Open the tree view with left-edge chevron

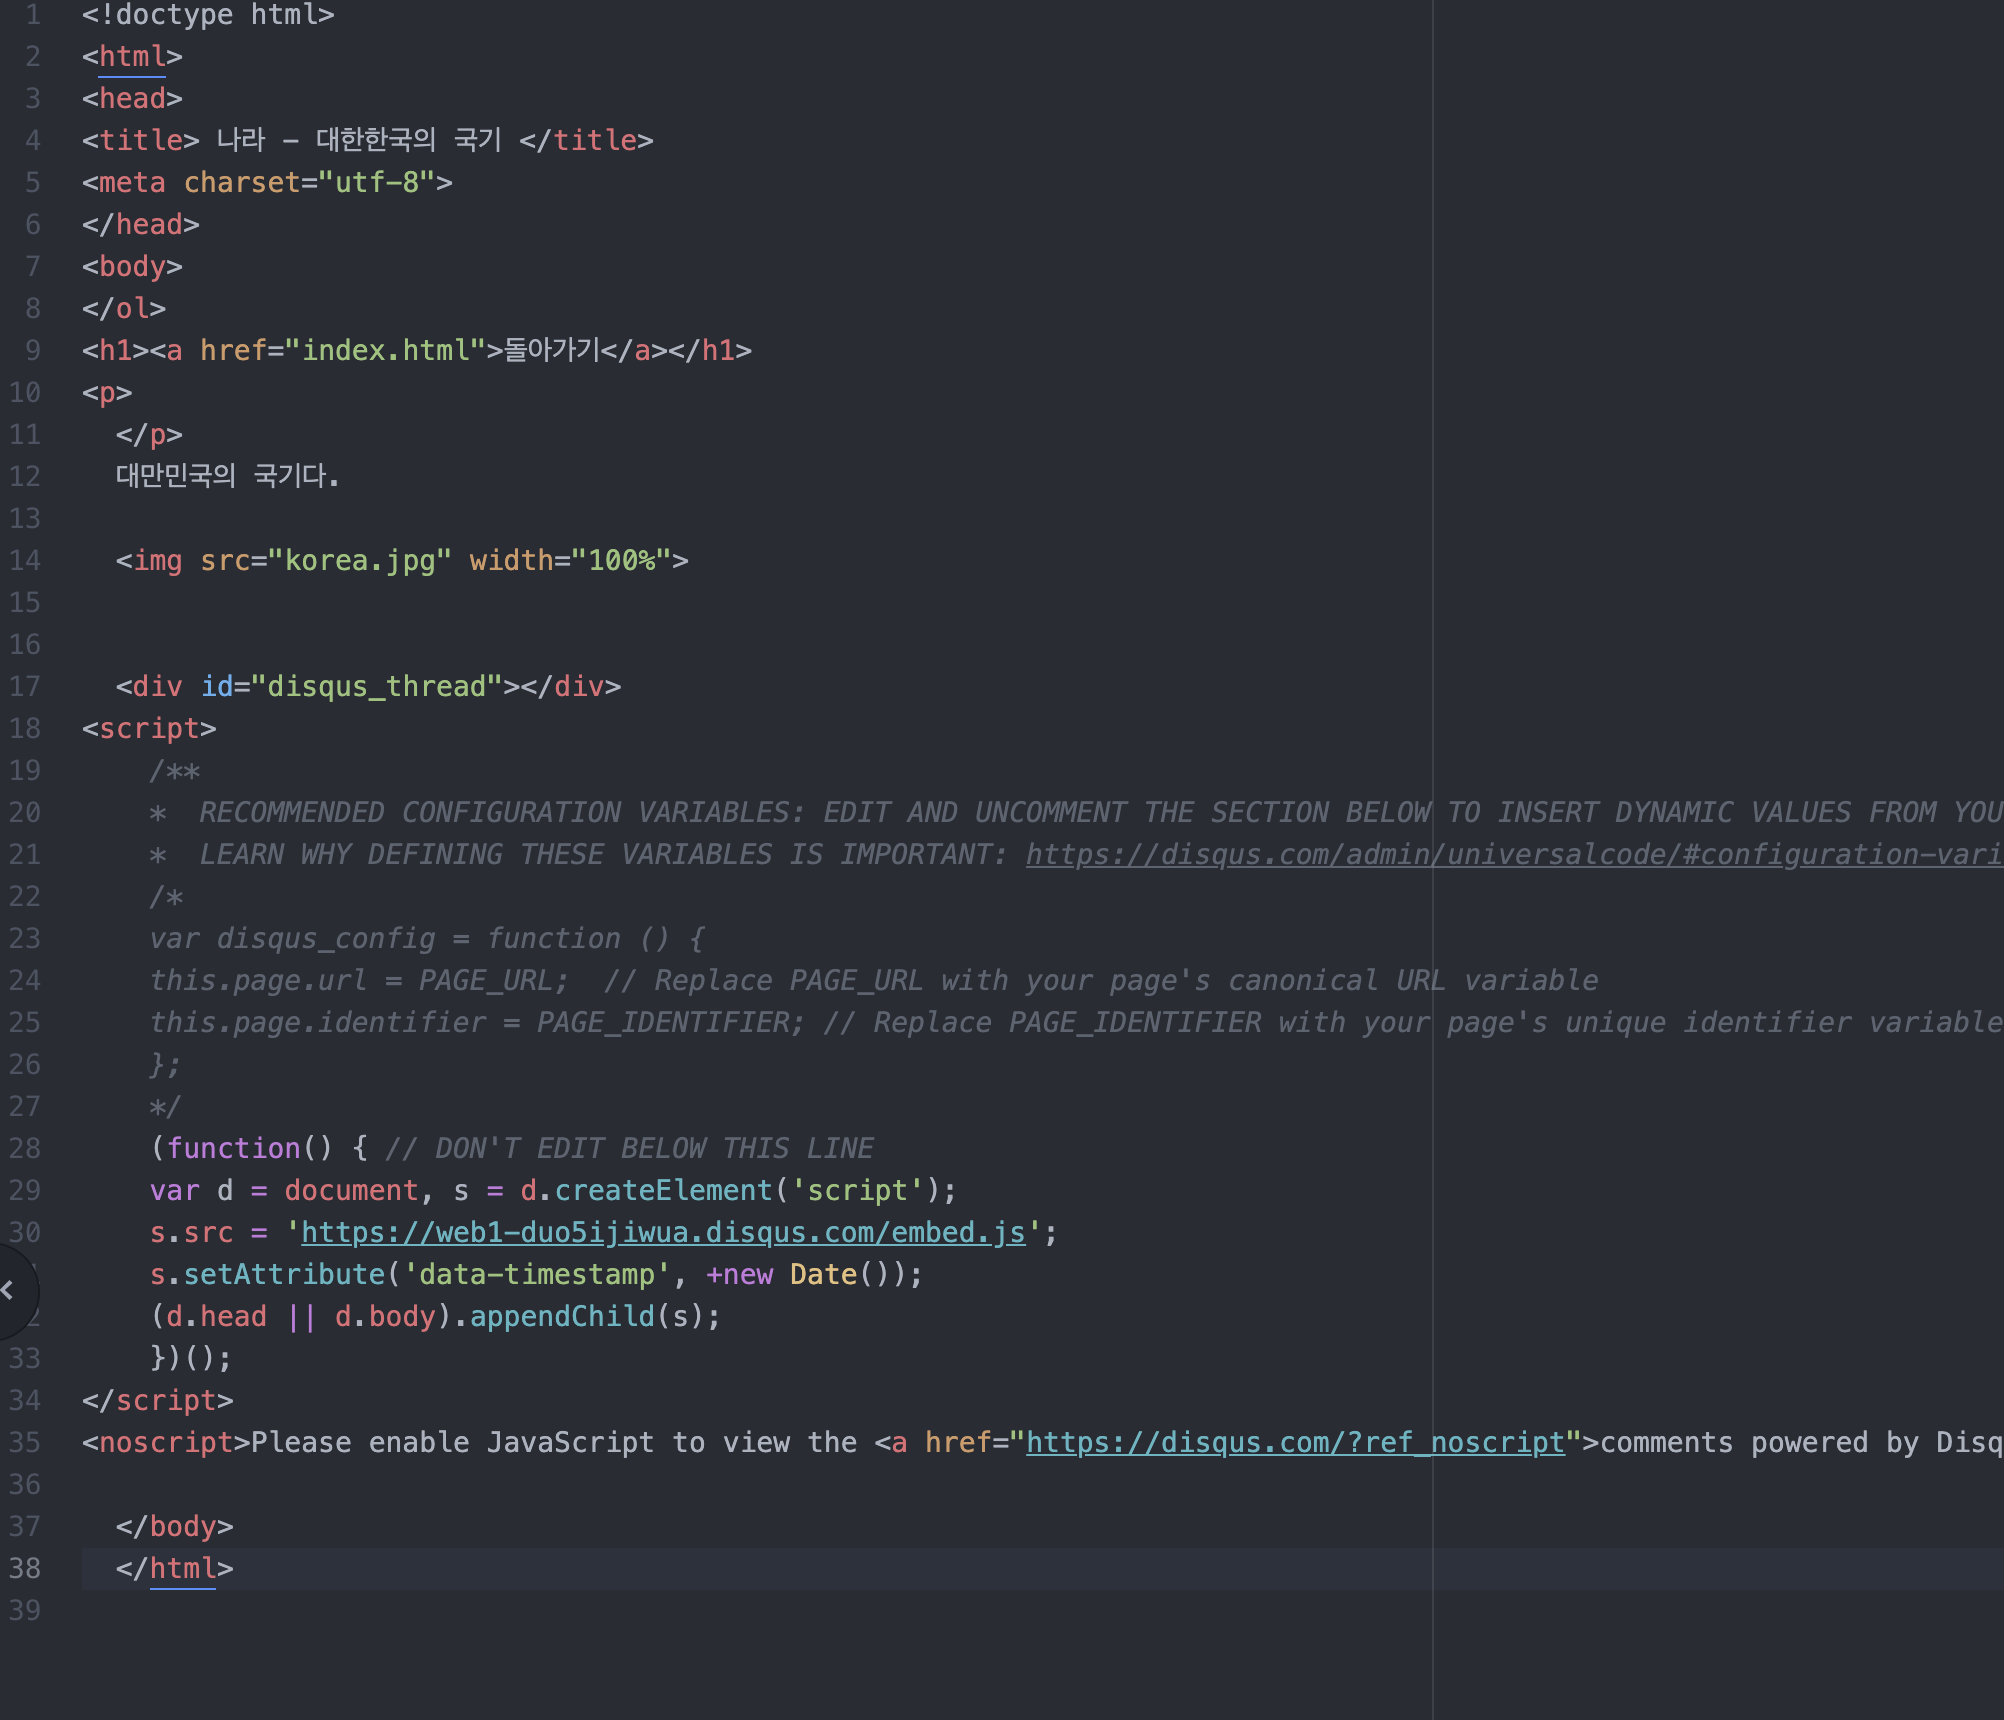pos(8,1291)
